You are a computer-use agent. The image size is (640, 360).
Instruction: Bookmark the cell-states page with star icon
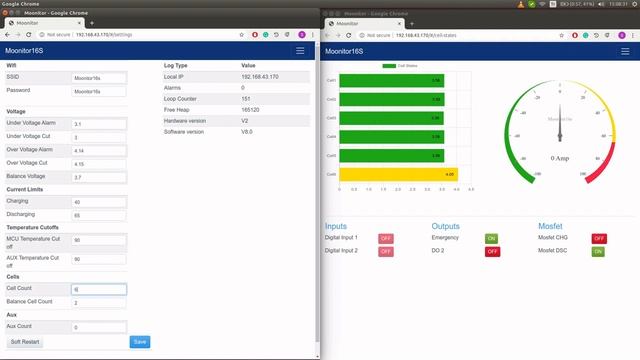562,36
